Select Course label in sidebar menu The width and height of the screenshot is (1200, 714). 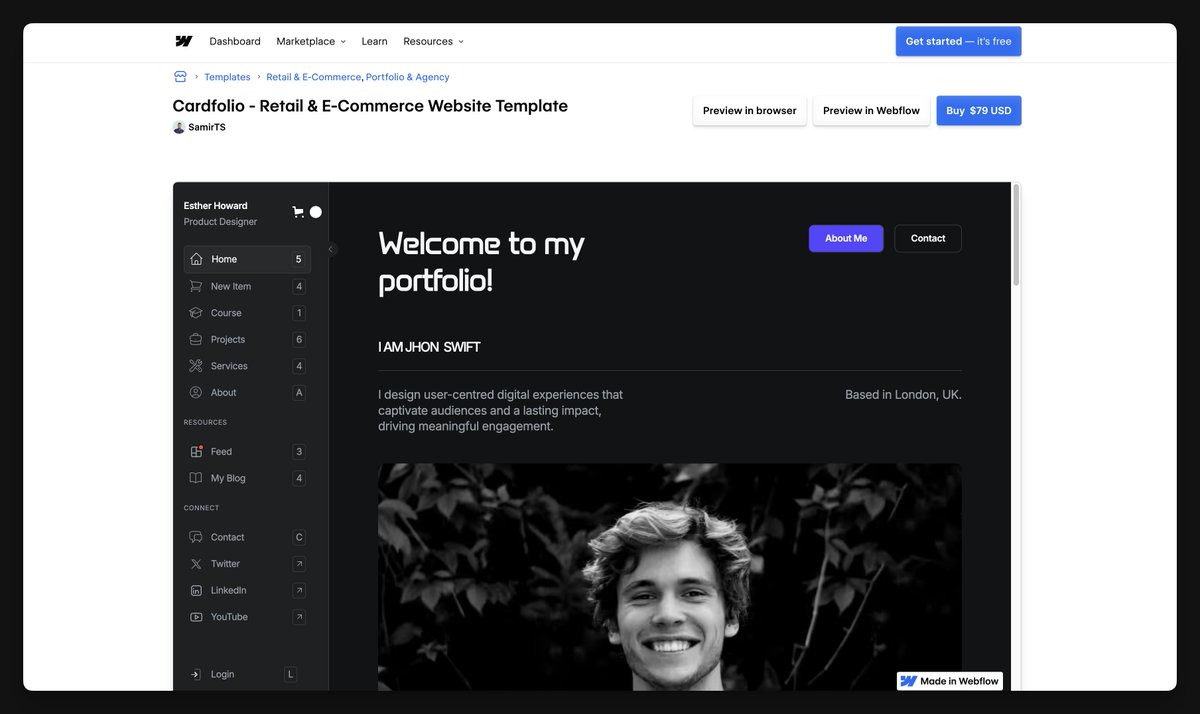(226, 313)
